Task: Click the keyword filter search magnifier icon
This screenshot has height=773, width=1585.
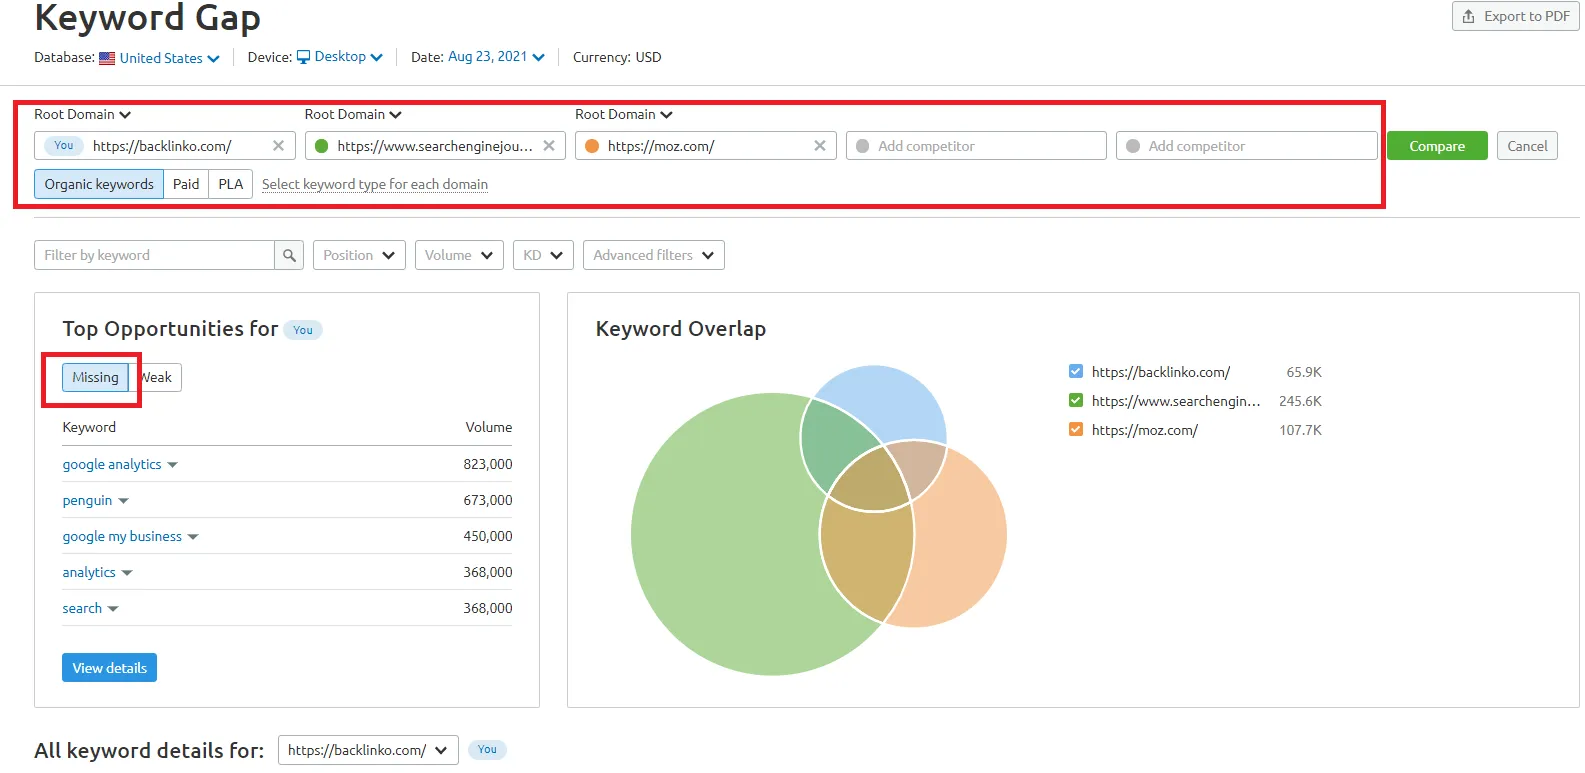Action: 289,255
